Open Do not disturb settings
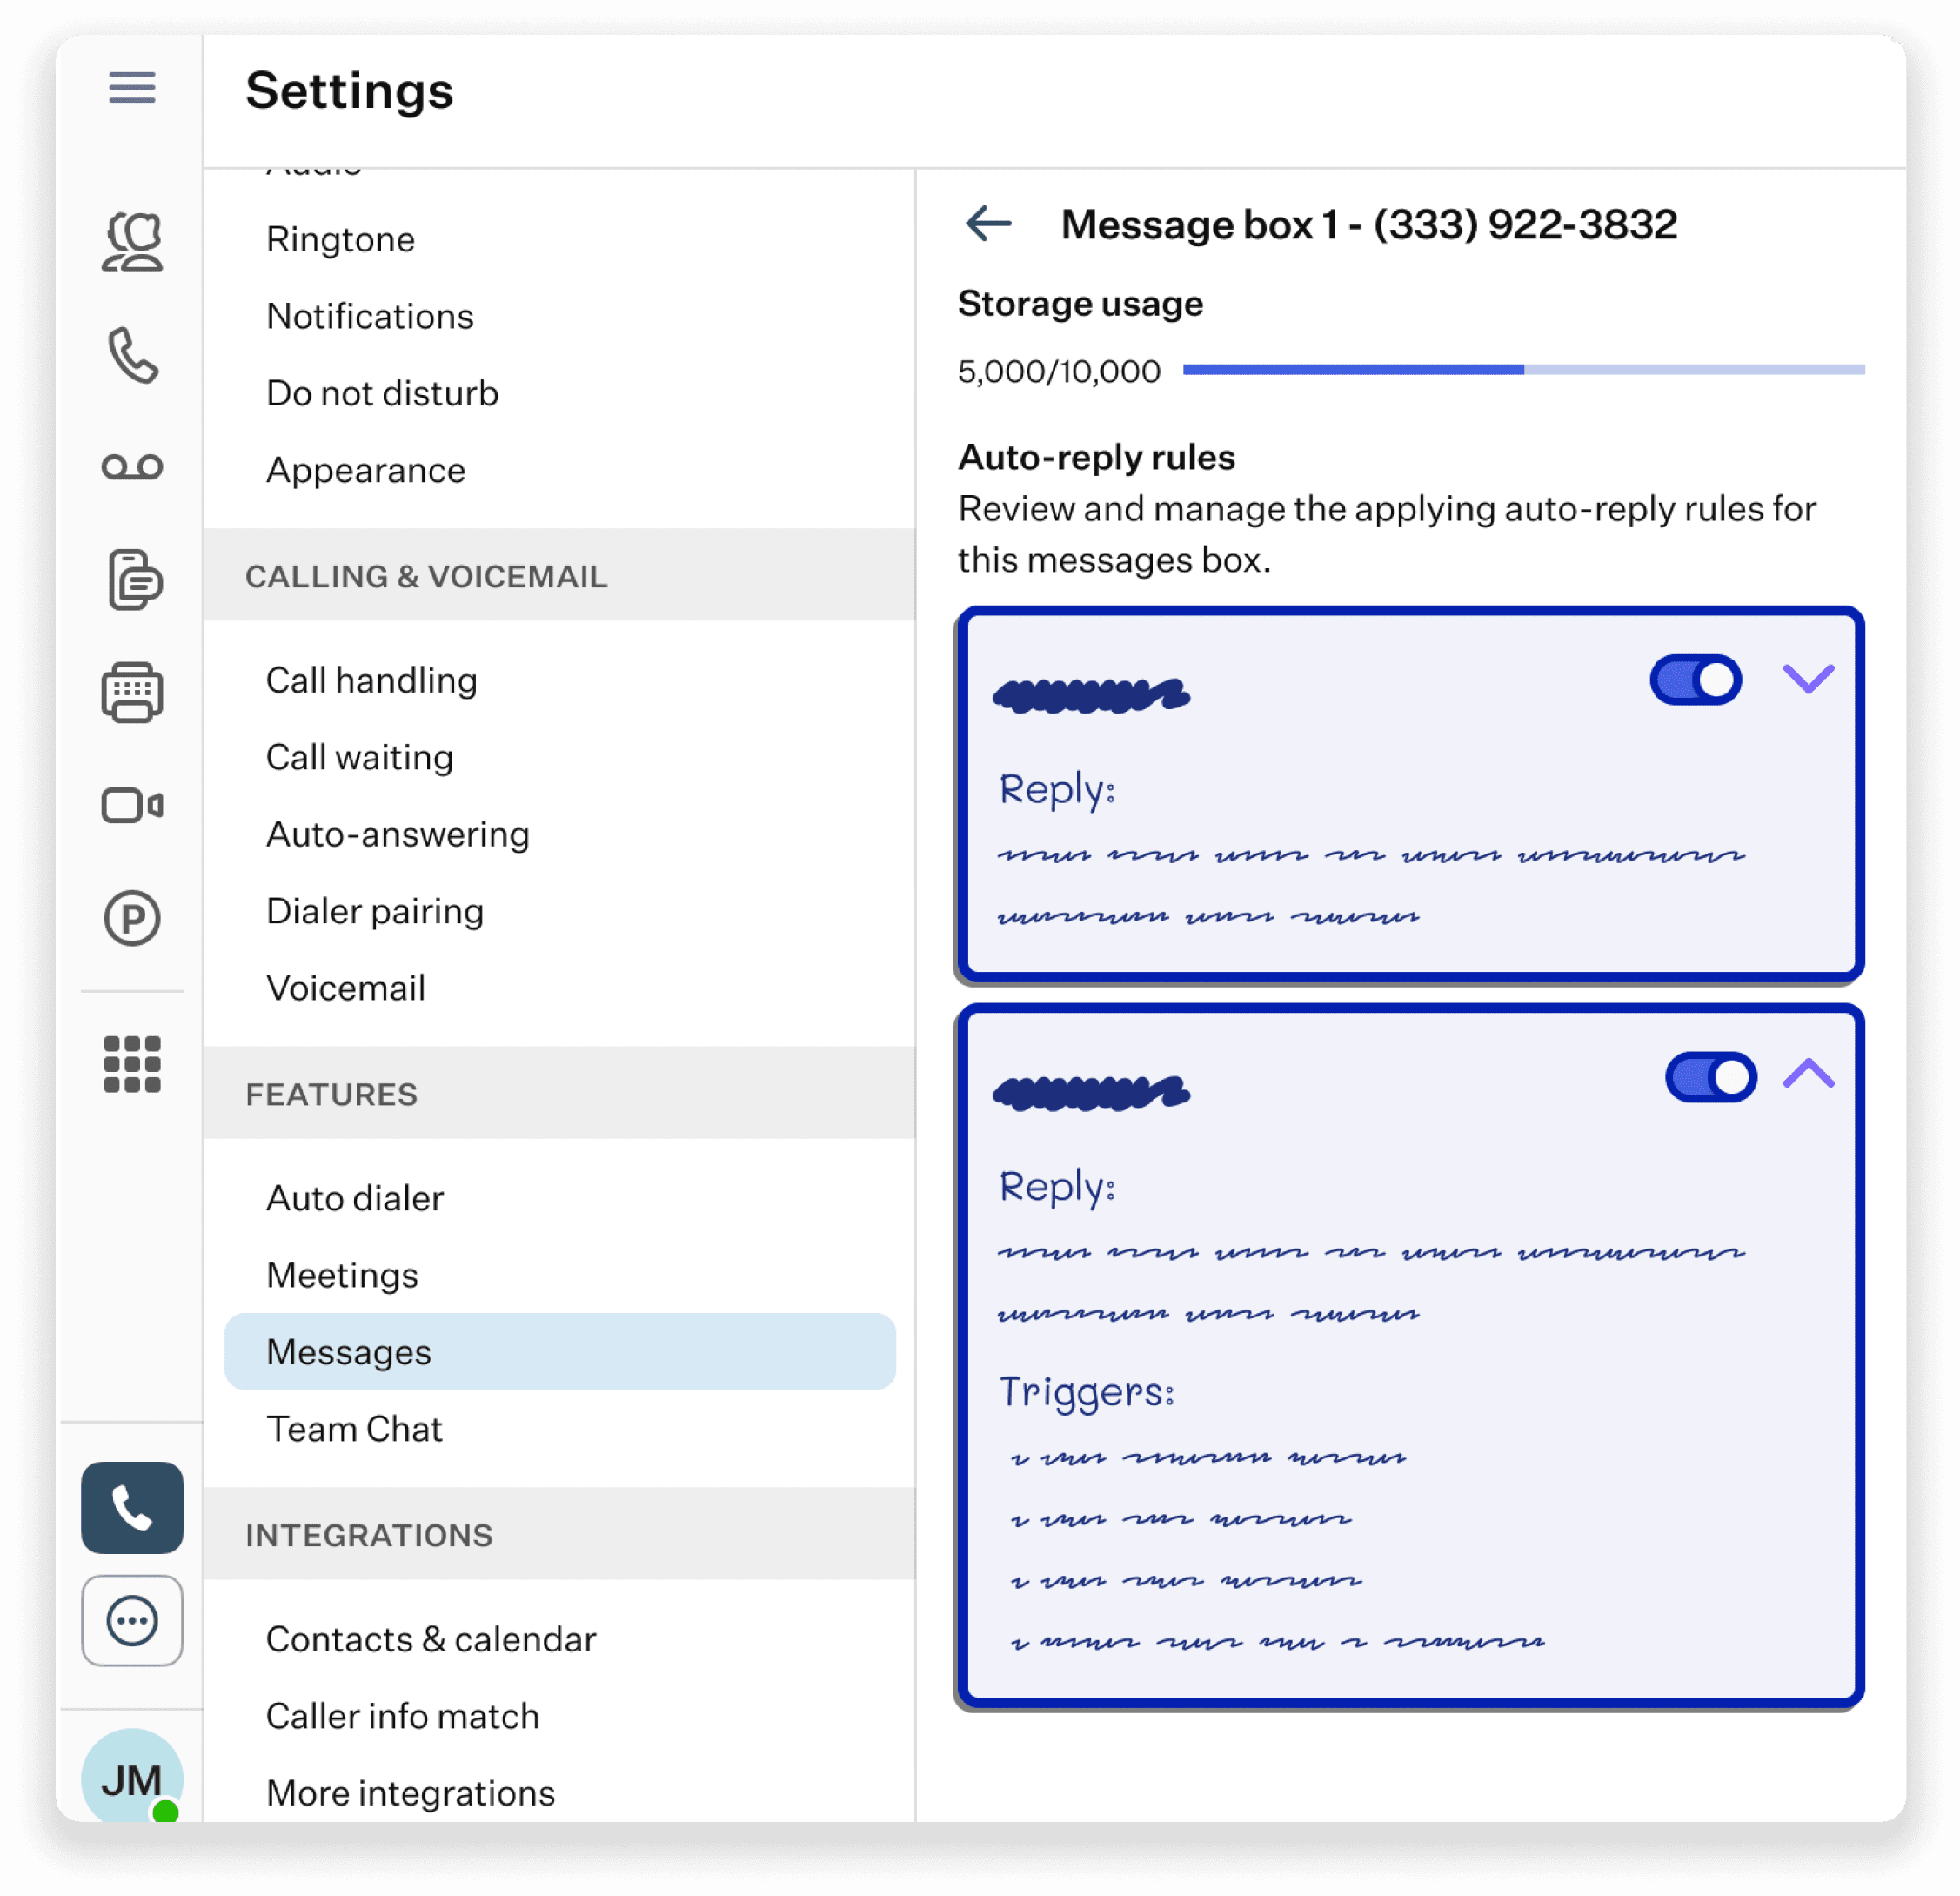The height and width of the screenshot is (1896, 1960). (x=382, y=394)
